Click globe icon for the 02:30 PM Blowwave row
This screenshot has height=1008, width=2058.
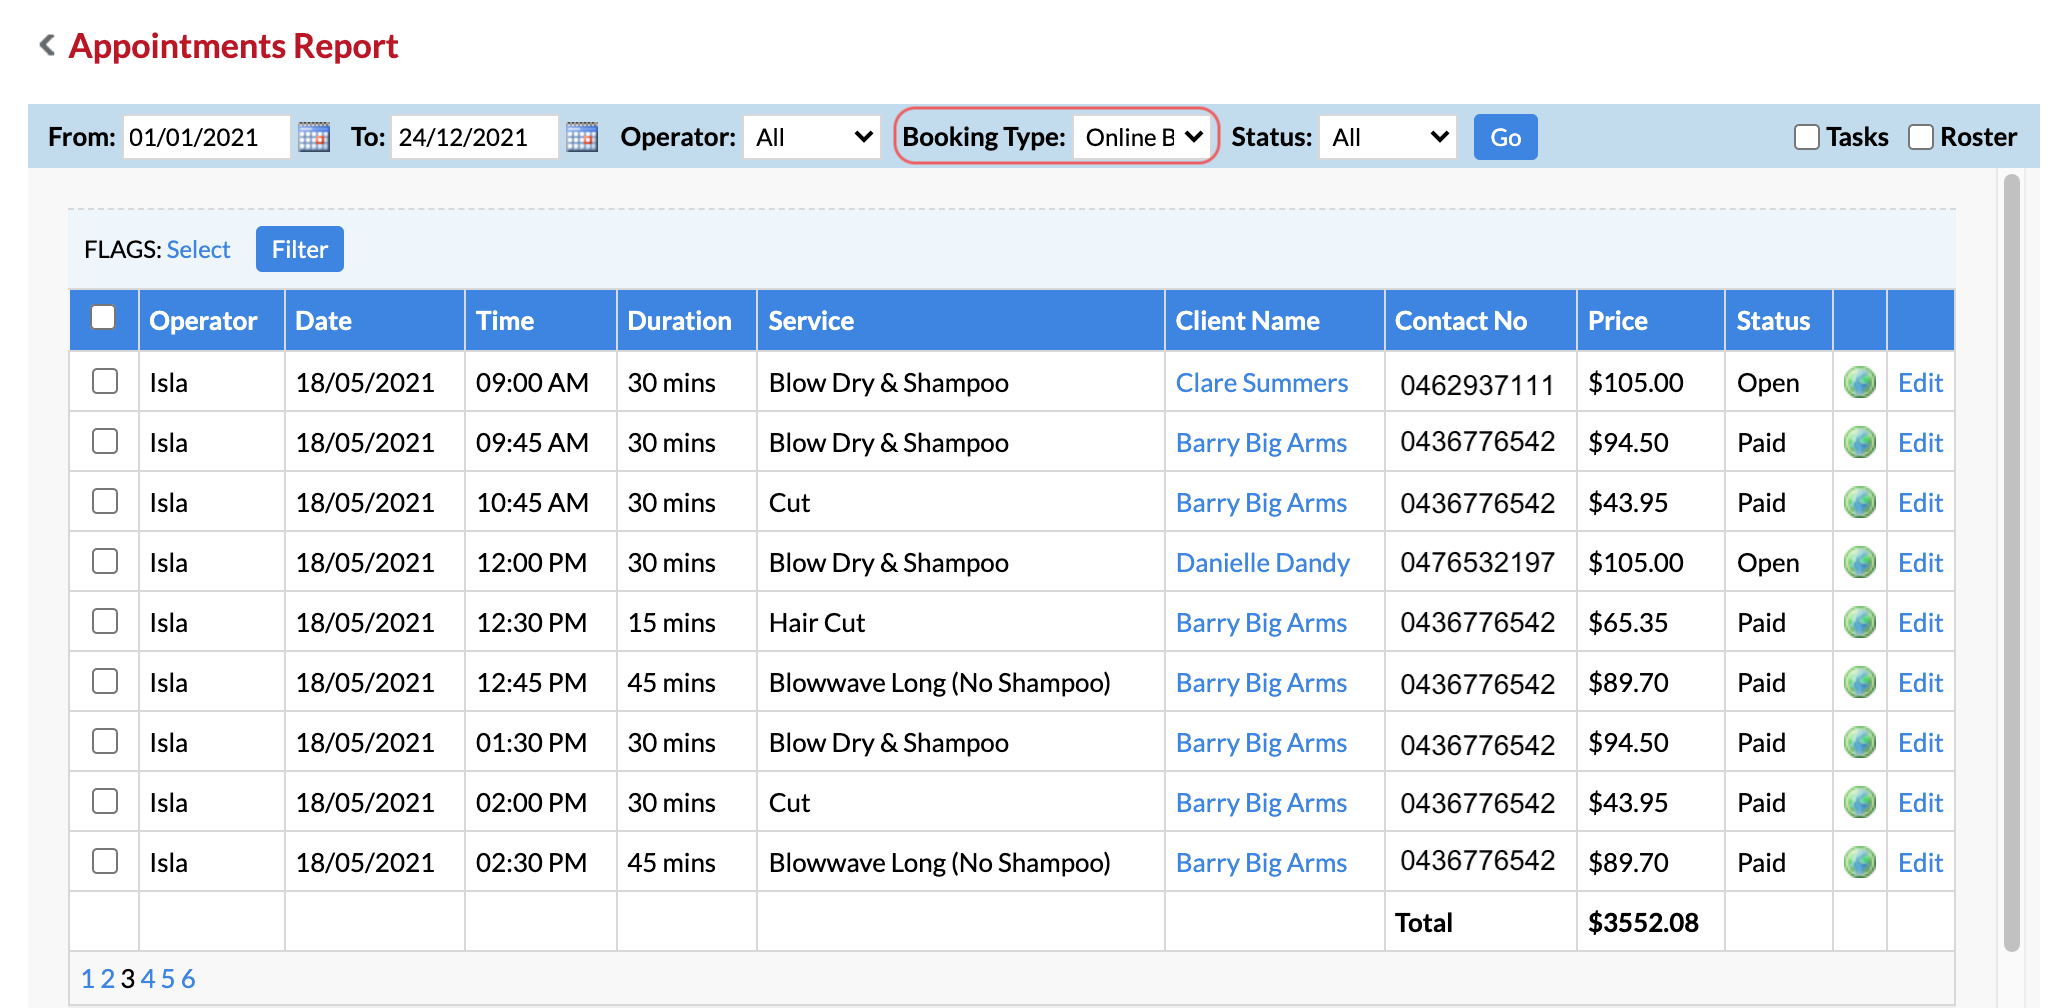click(x=1859, y=862)
